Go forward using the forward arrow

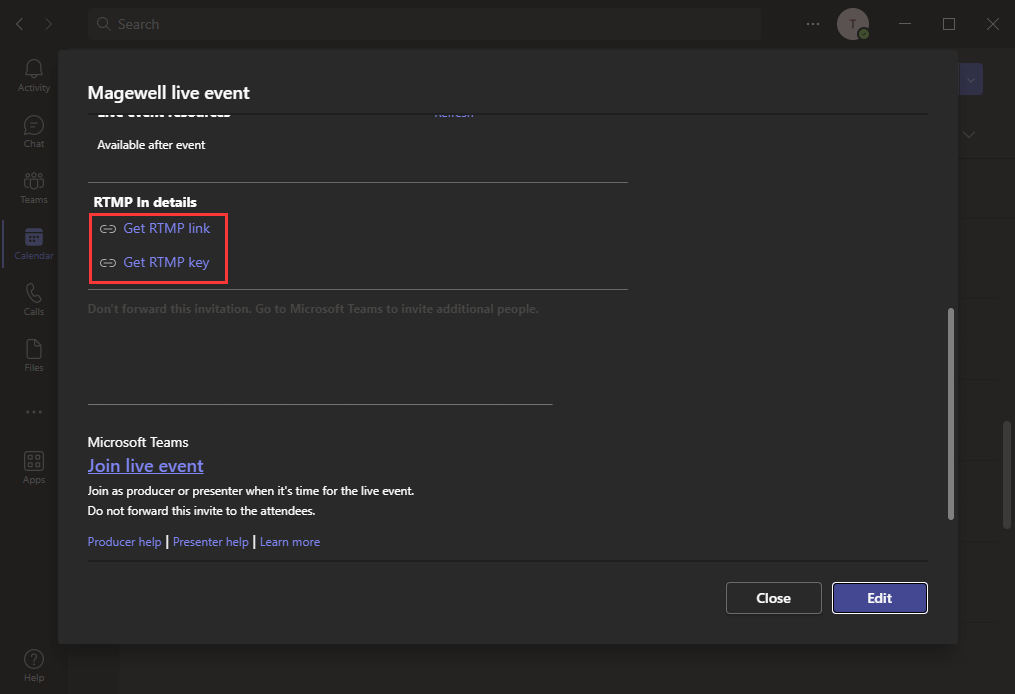(x=49, y=24)
